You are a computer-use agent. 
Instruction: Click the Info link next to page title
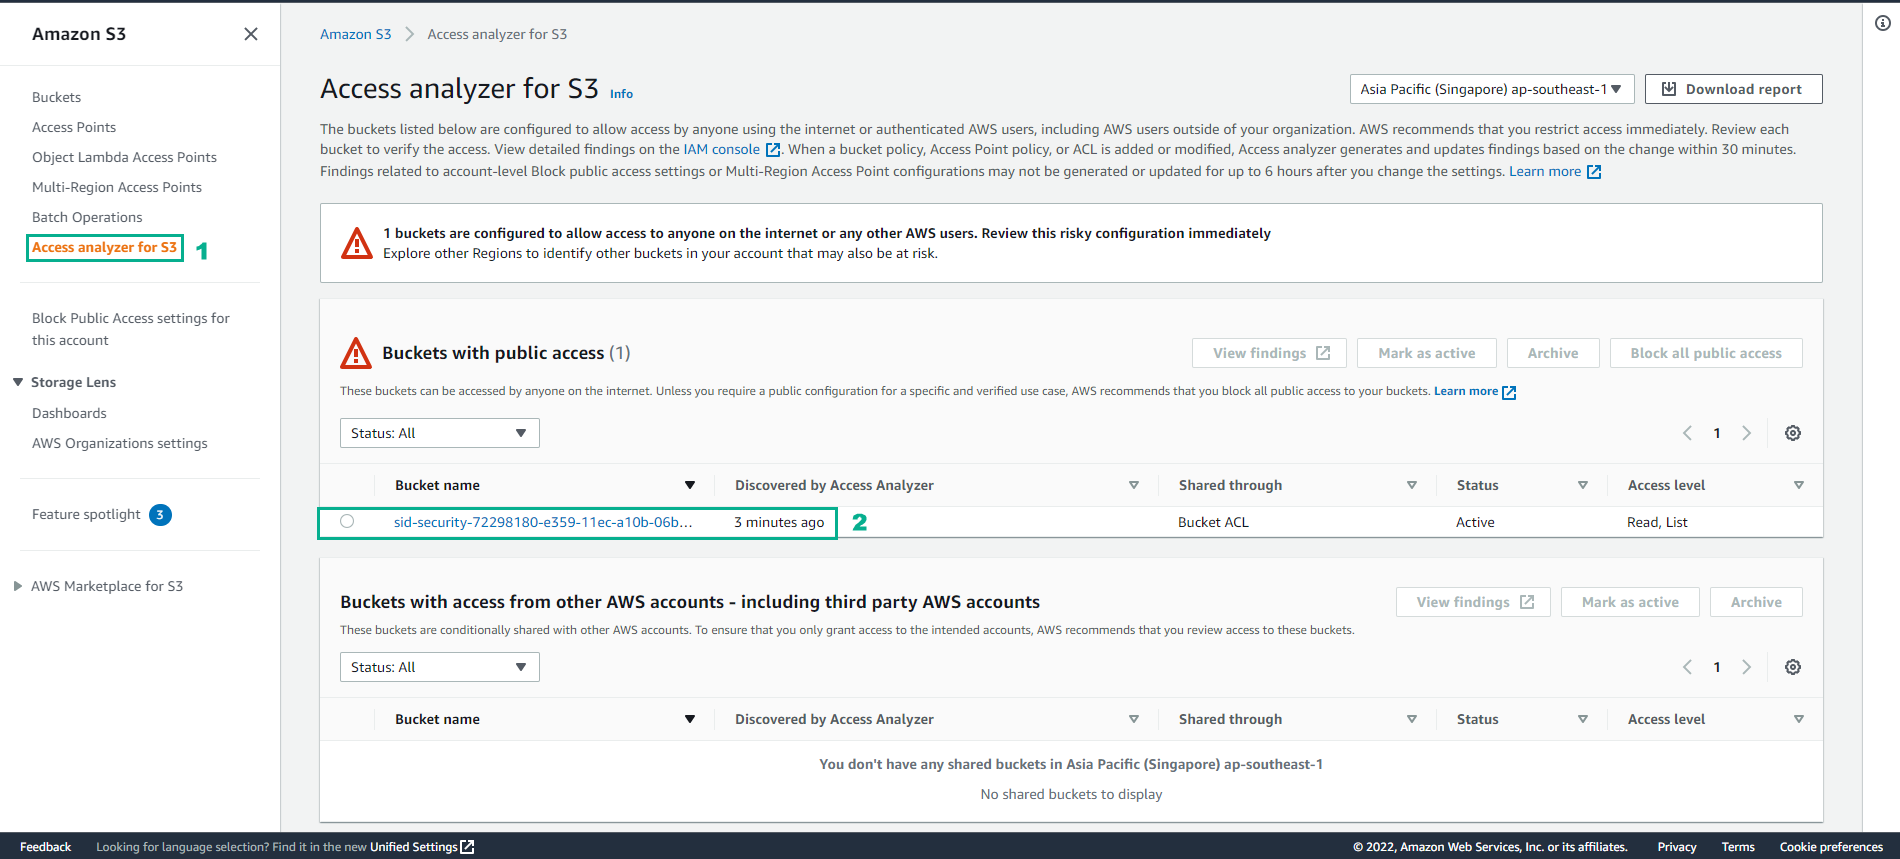[621, 94]
